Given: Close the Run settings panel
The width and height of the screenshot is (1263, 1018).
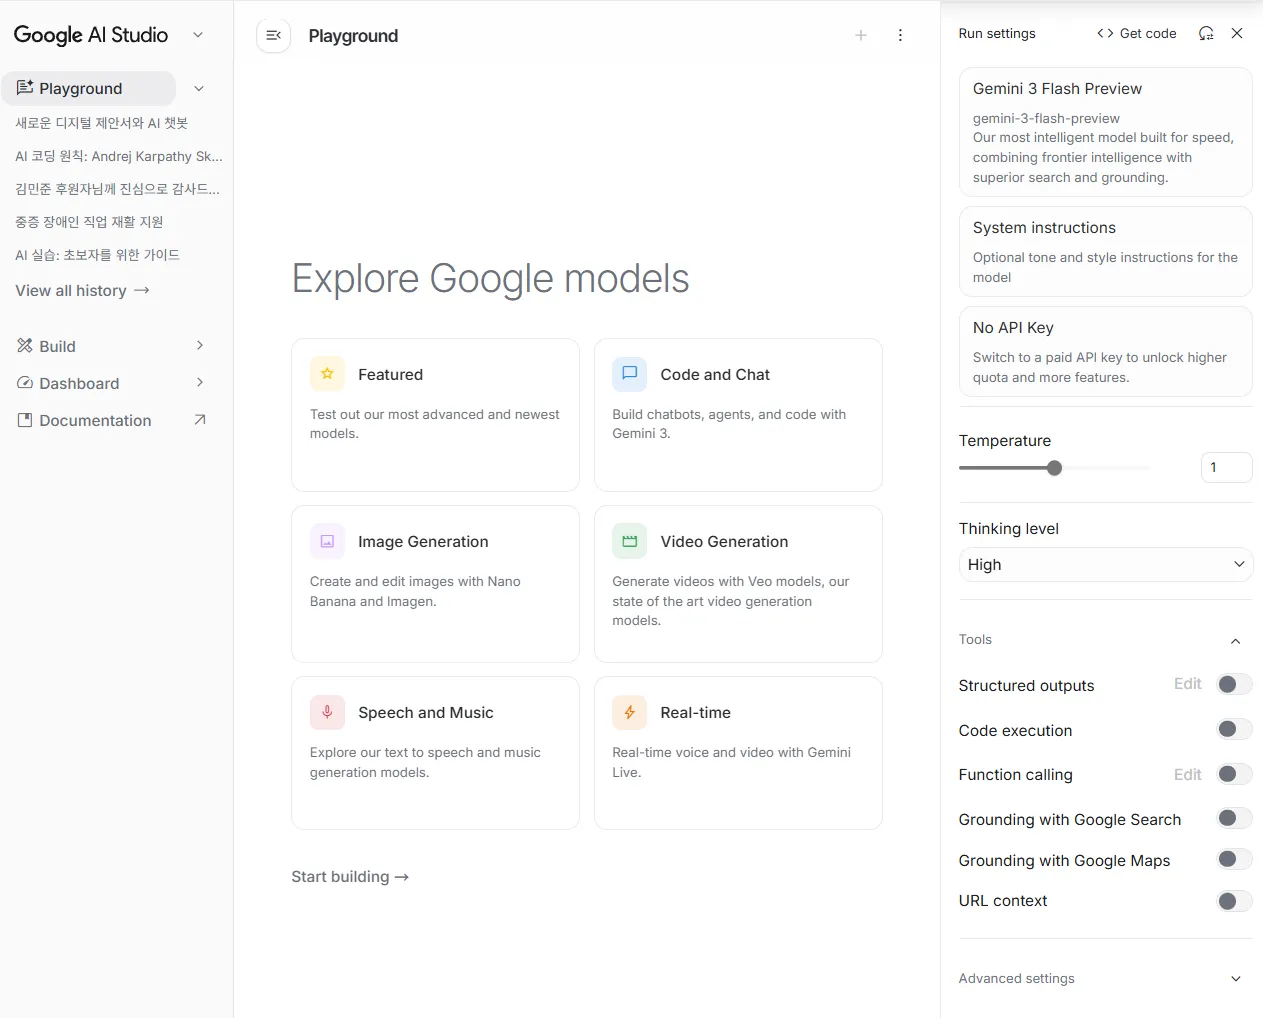Looking at the screenshot, I should pos(1237,34).
